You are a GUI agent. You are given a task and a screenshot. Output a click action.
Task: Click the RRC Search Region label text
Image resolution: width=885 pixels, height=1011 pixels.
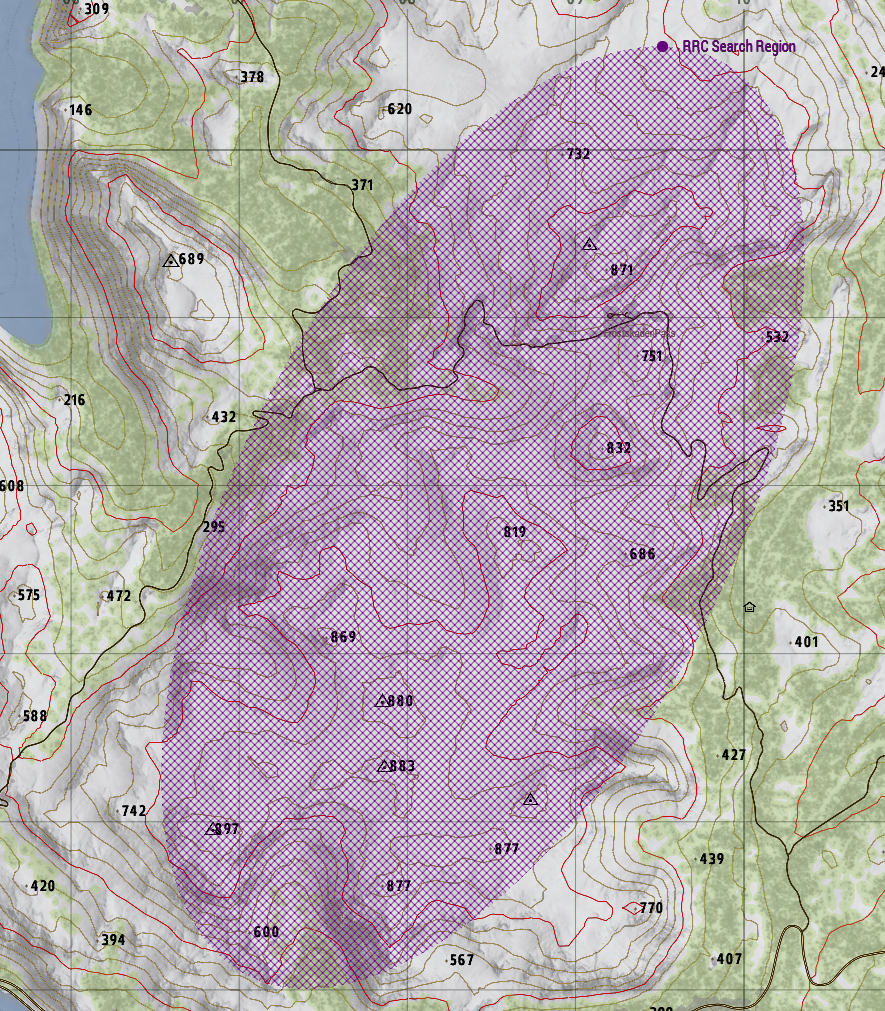pyautogui.click(x=738, y=47)
